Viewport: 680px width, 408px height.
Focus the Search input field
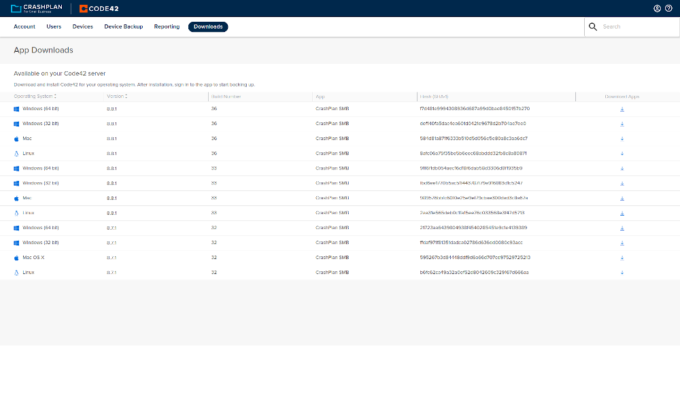635,27
